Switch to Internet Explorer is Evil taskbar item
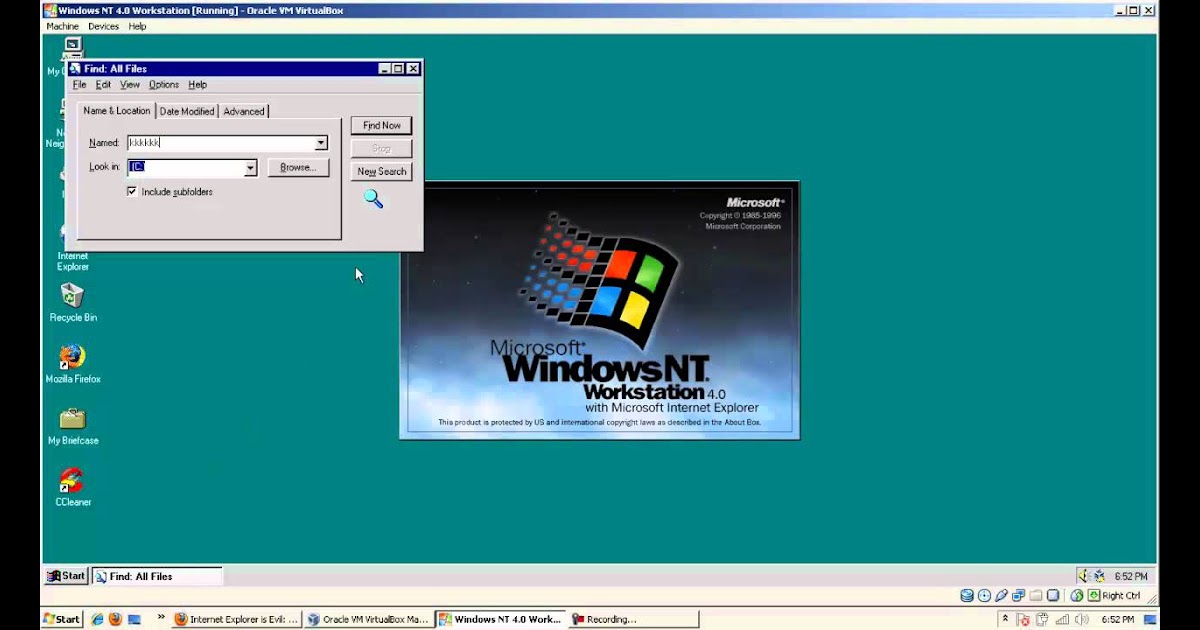 [x=236, y=619]
